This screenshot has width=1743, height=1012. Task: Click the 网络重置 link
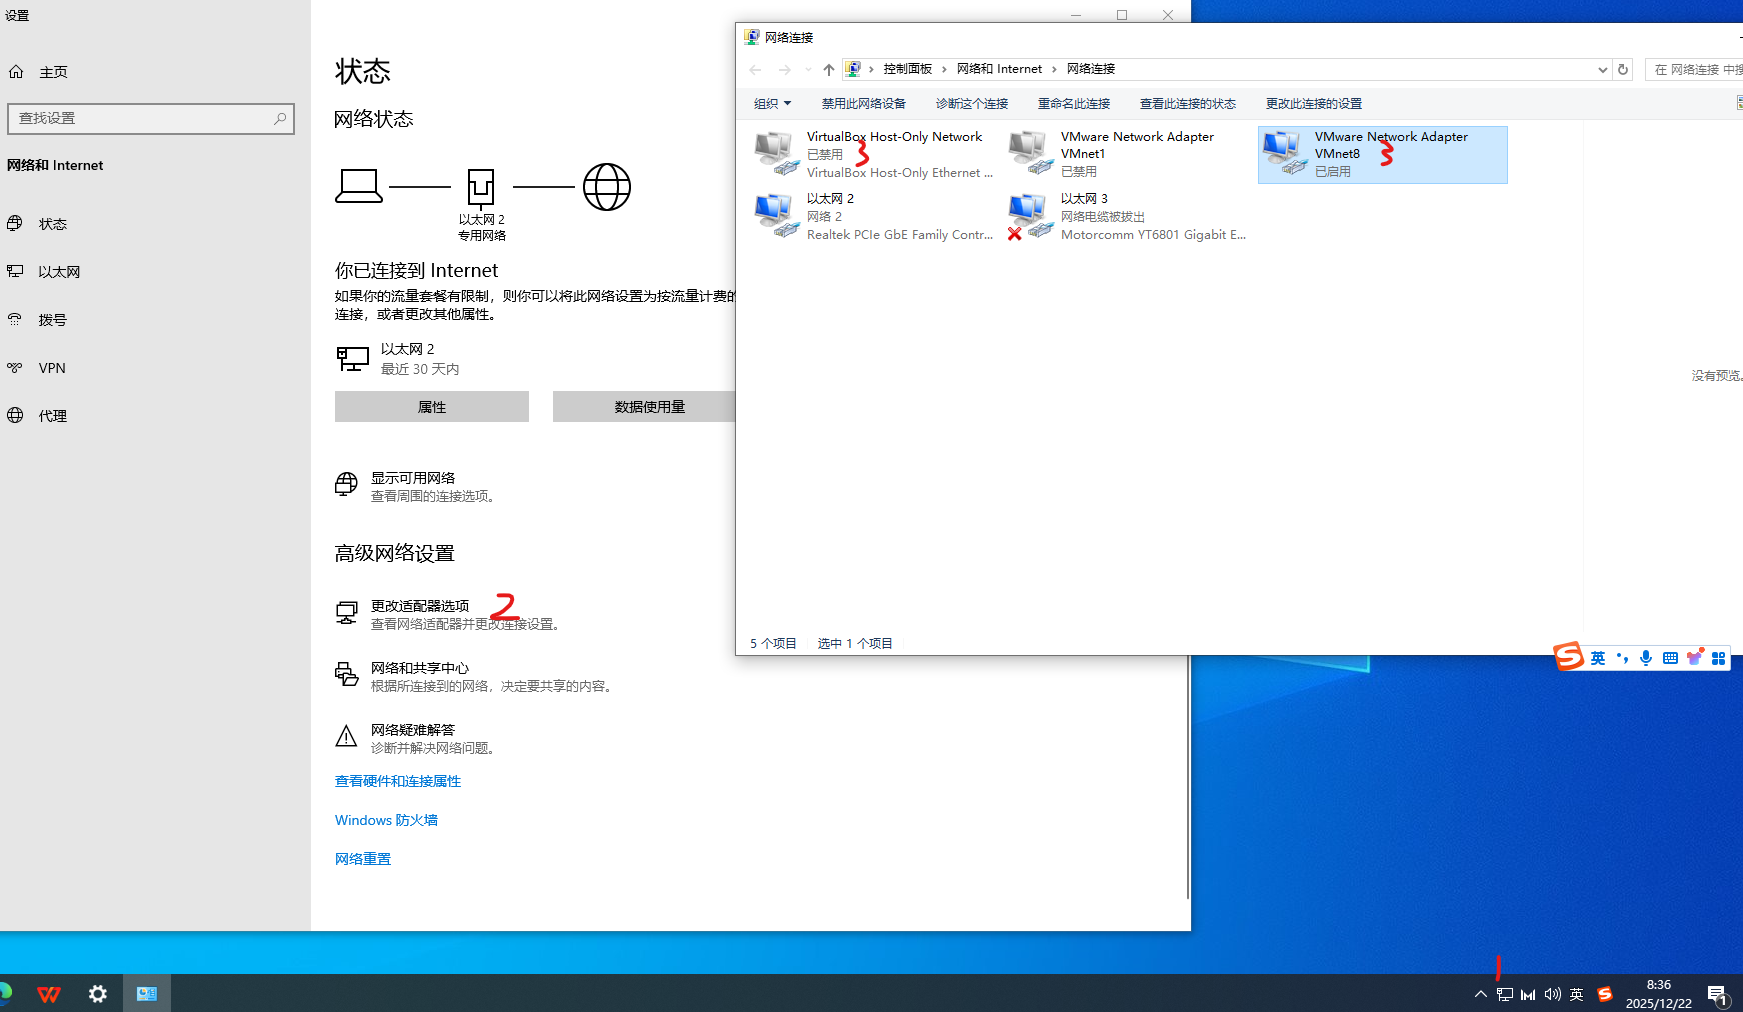point(363,859)
